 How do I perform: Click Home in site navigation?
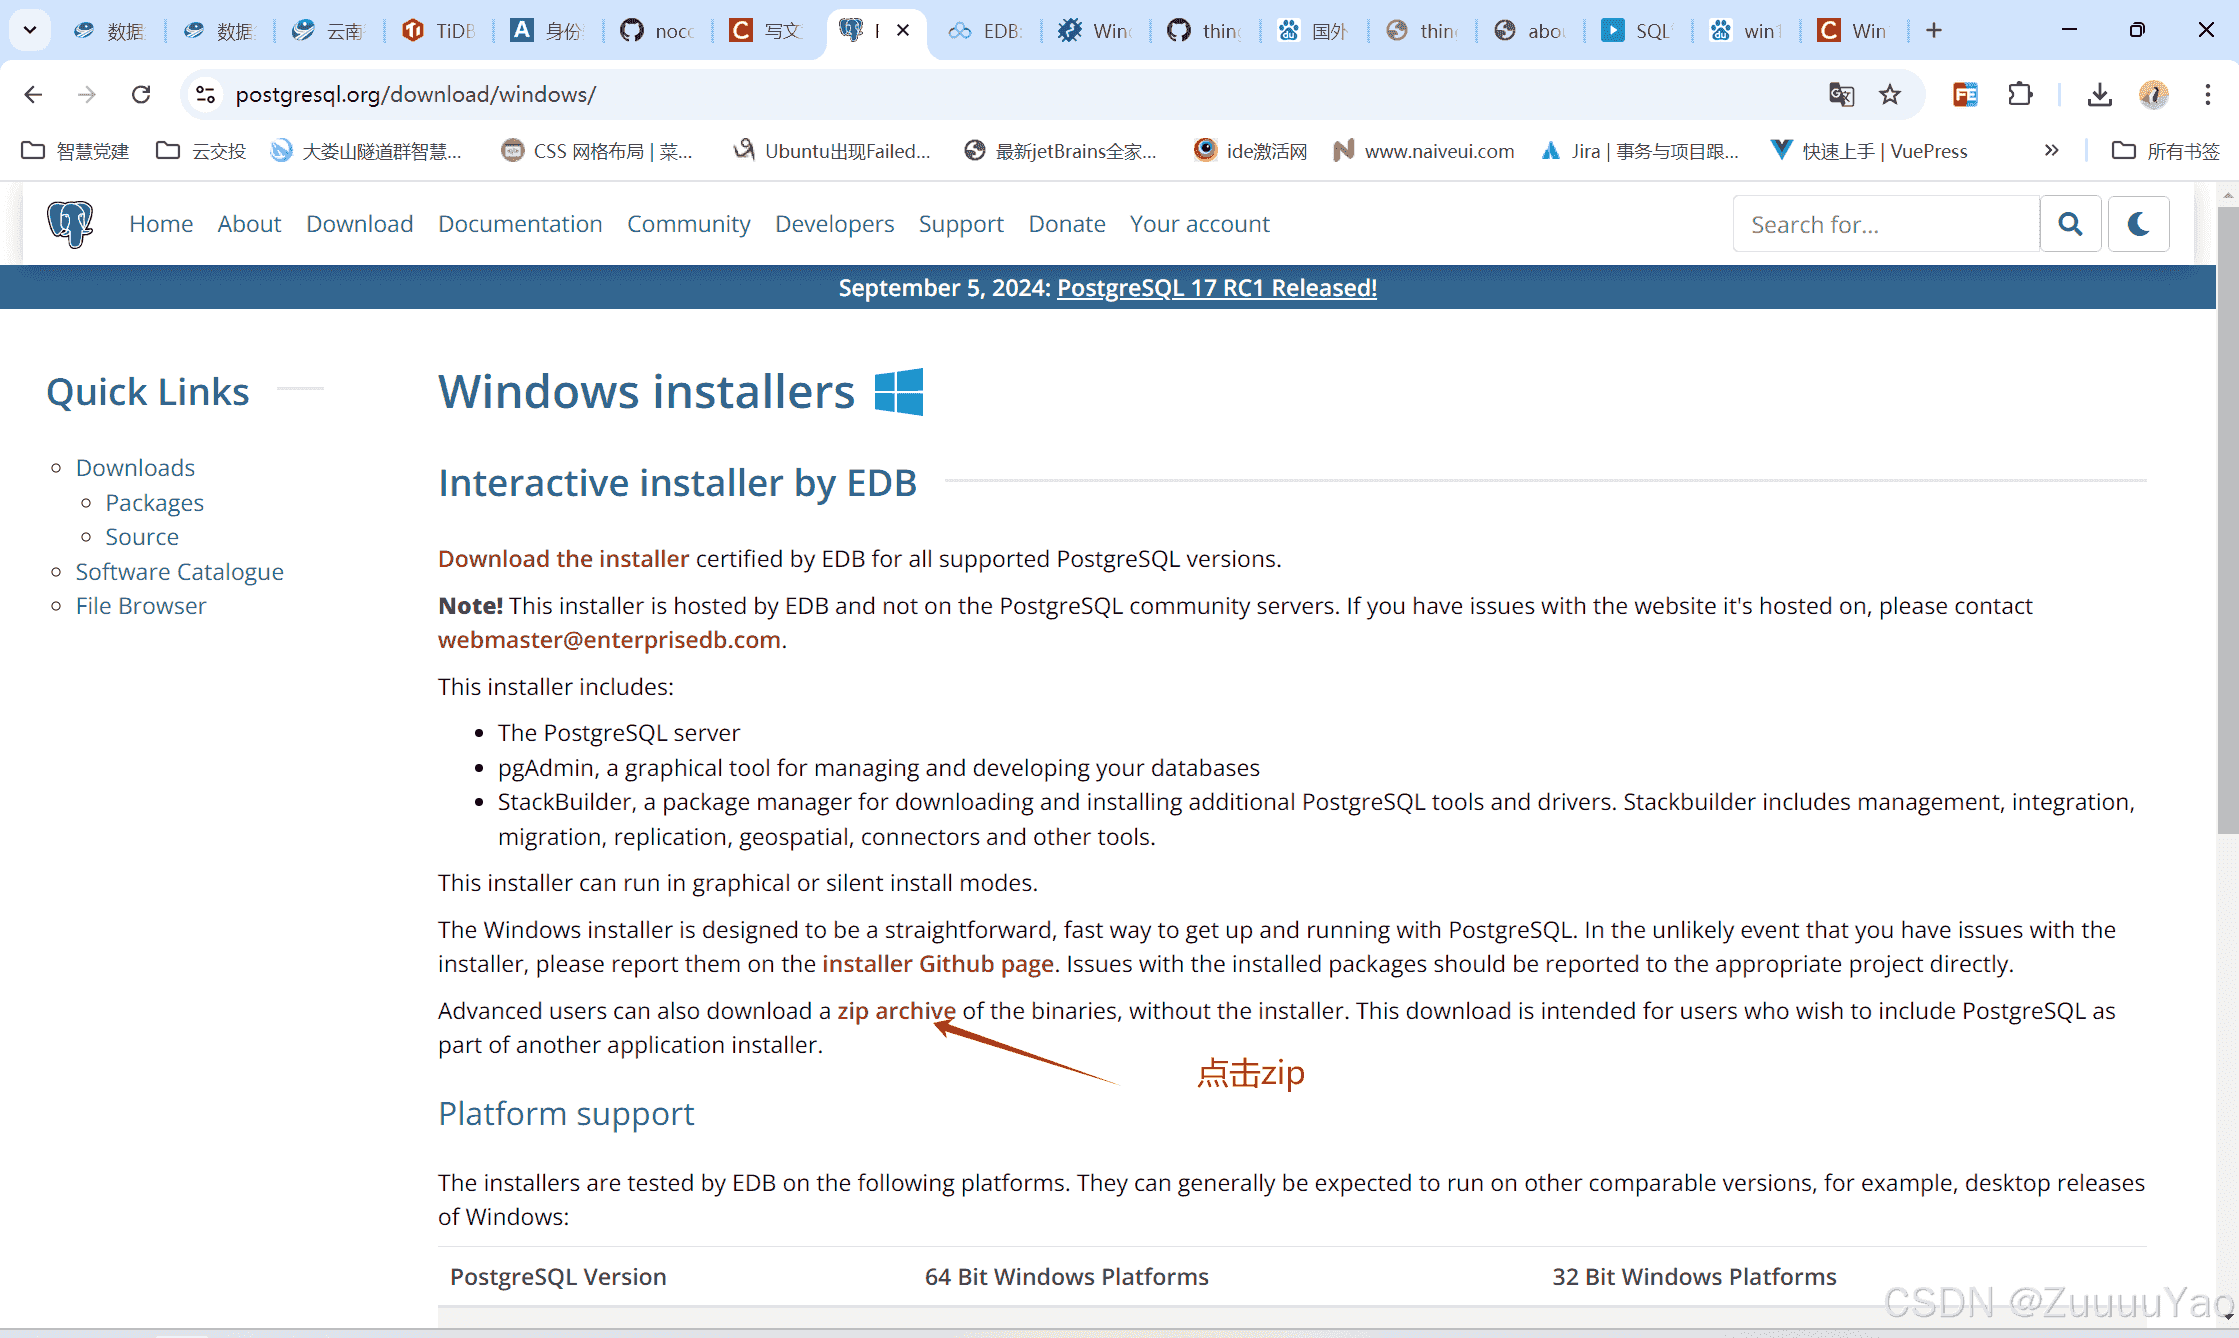pyautogui.click(x=161, y=224)
